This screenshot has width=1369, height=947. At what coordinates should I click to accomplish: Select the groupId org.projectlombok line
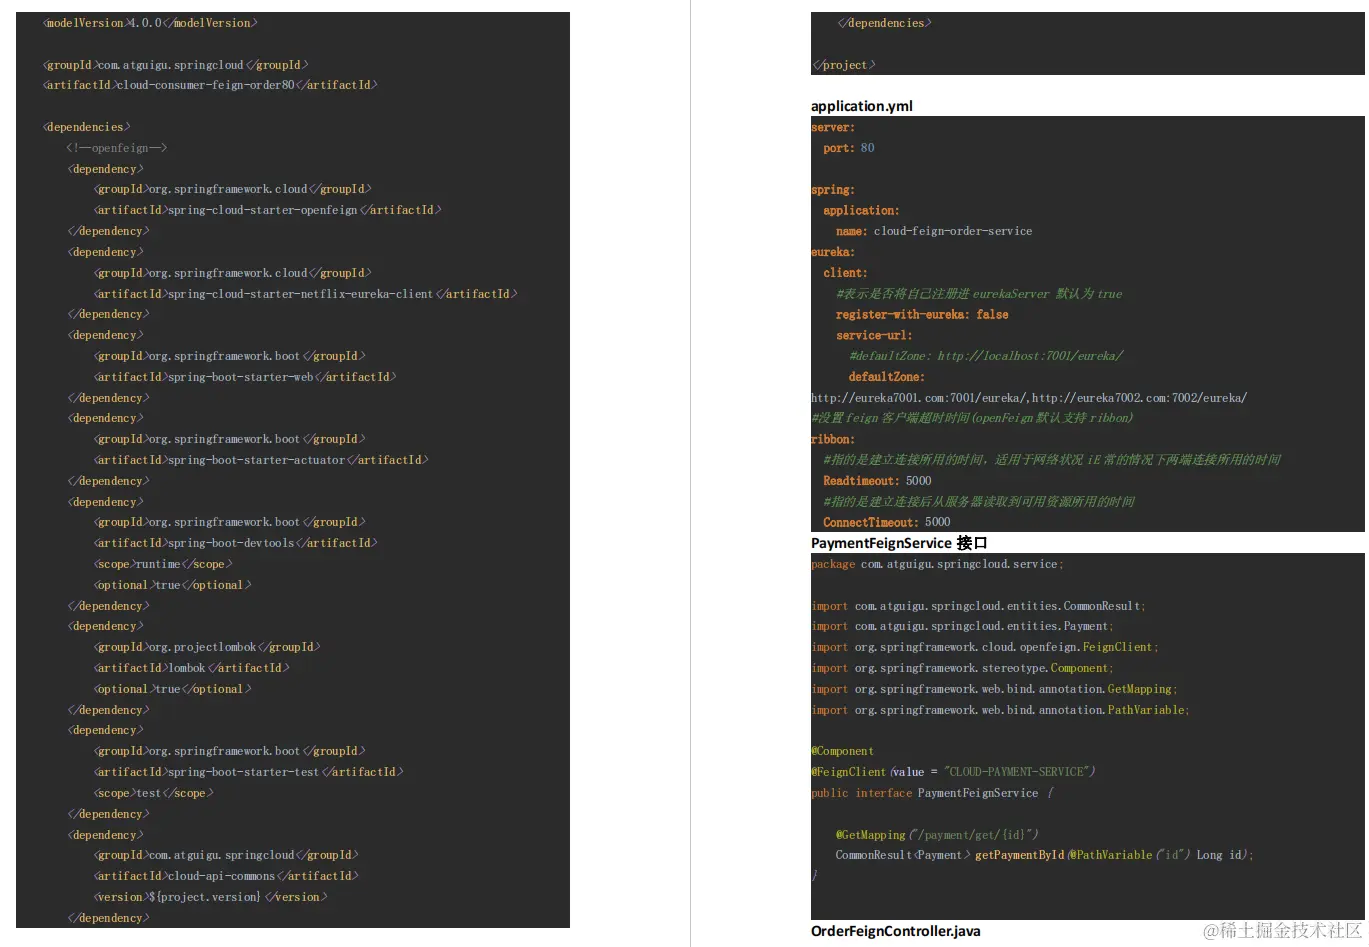pos(207,647)
